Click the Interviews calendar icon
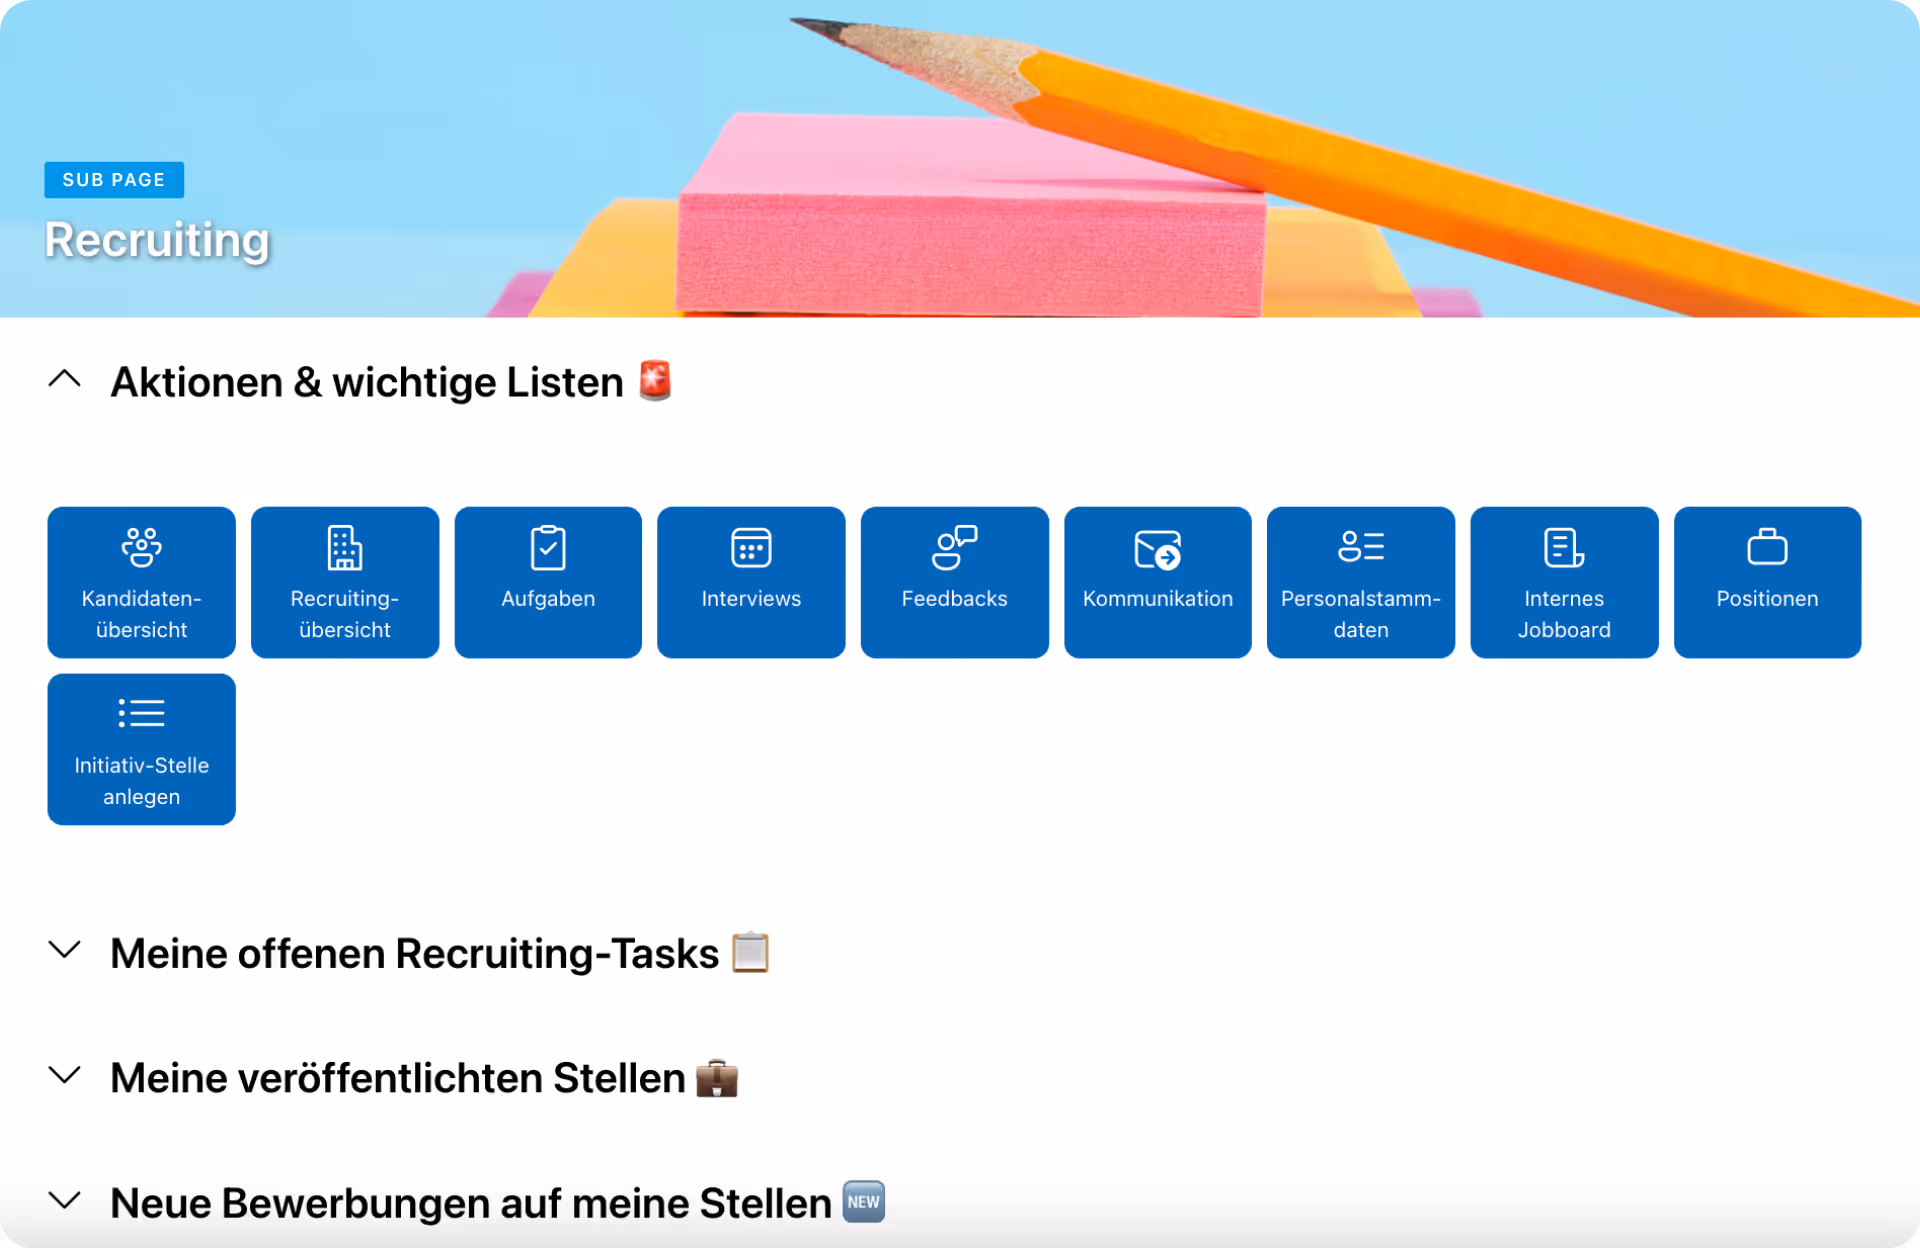The height and width of the screenshot is (1248, 1920). pos(751,548)
